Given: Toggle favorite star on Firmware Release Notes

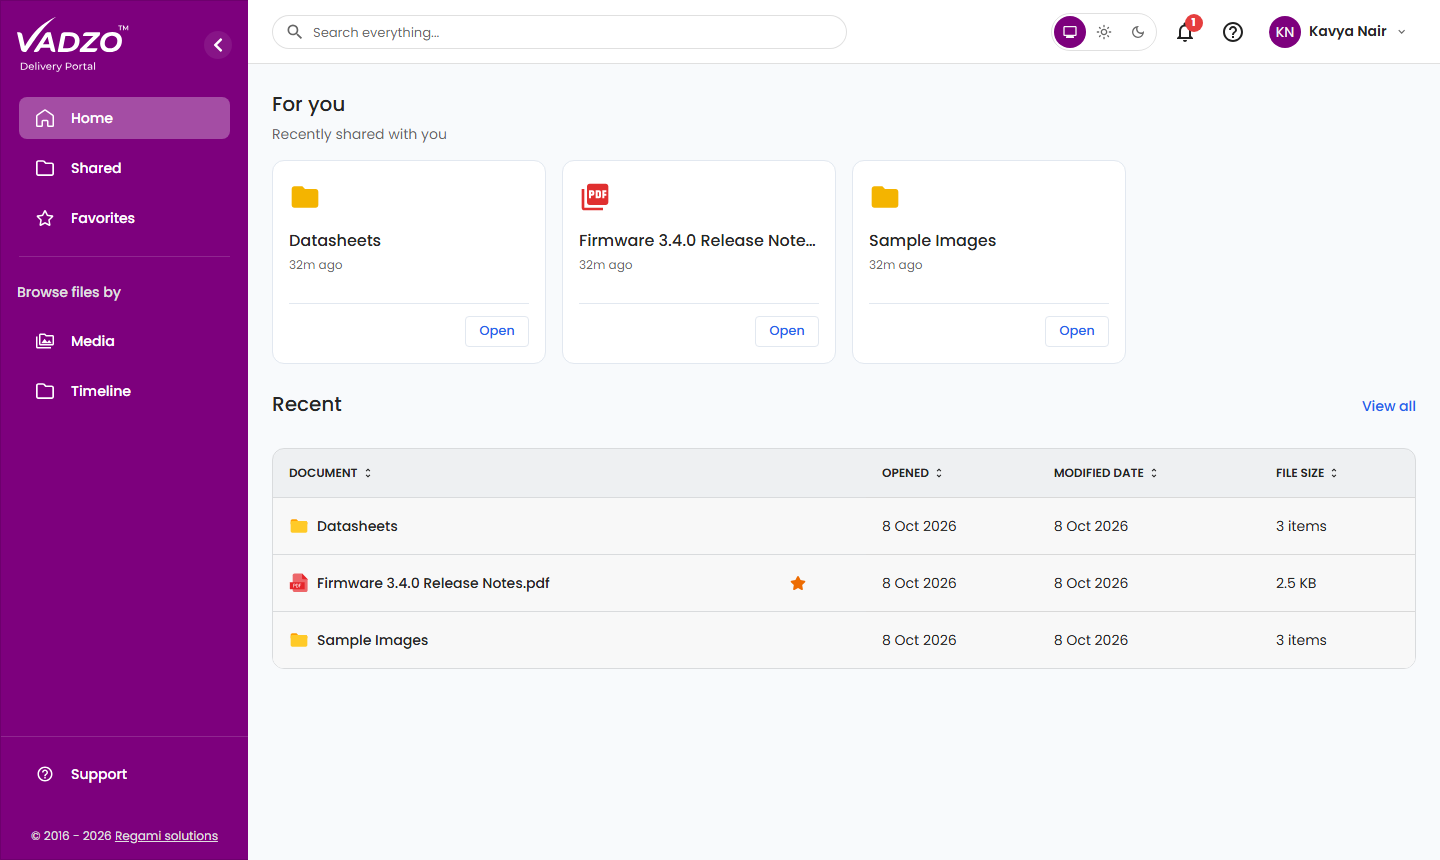Looking at the screenshot, I should pos(798,583).
